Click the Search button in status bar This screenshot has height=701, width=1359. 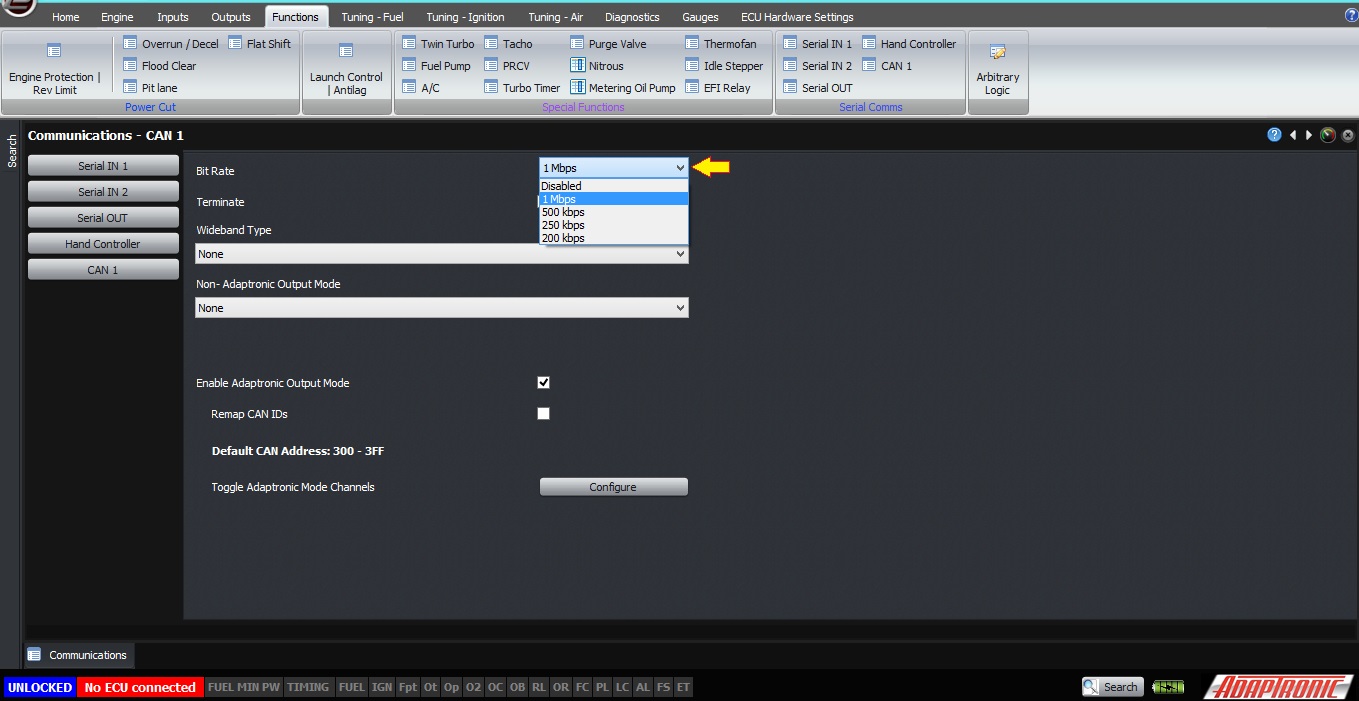coord(1112,687)
